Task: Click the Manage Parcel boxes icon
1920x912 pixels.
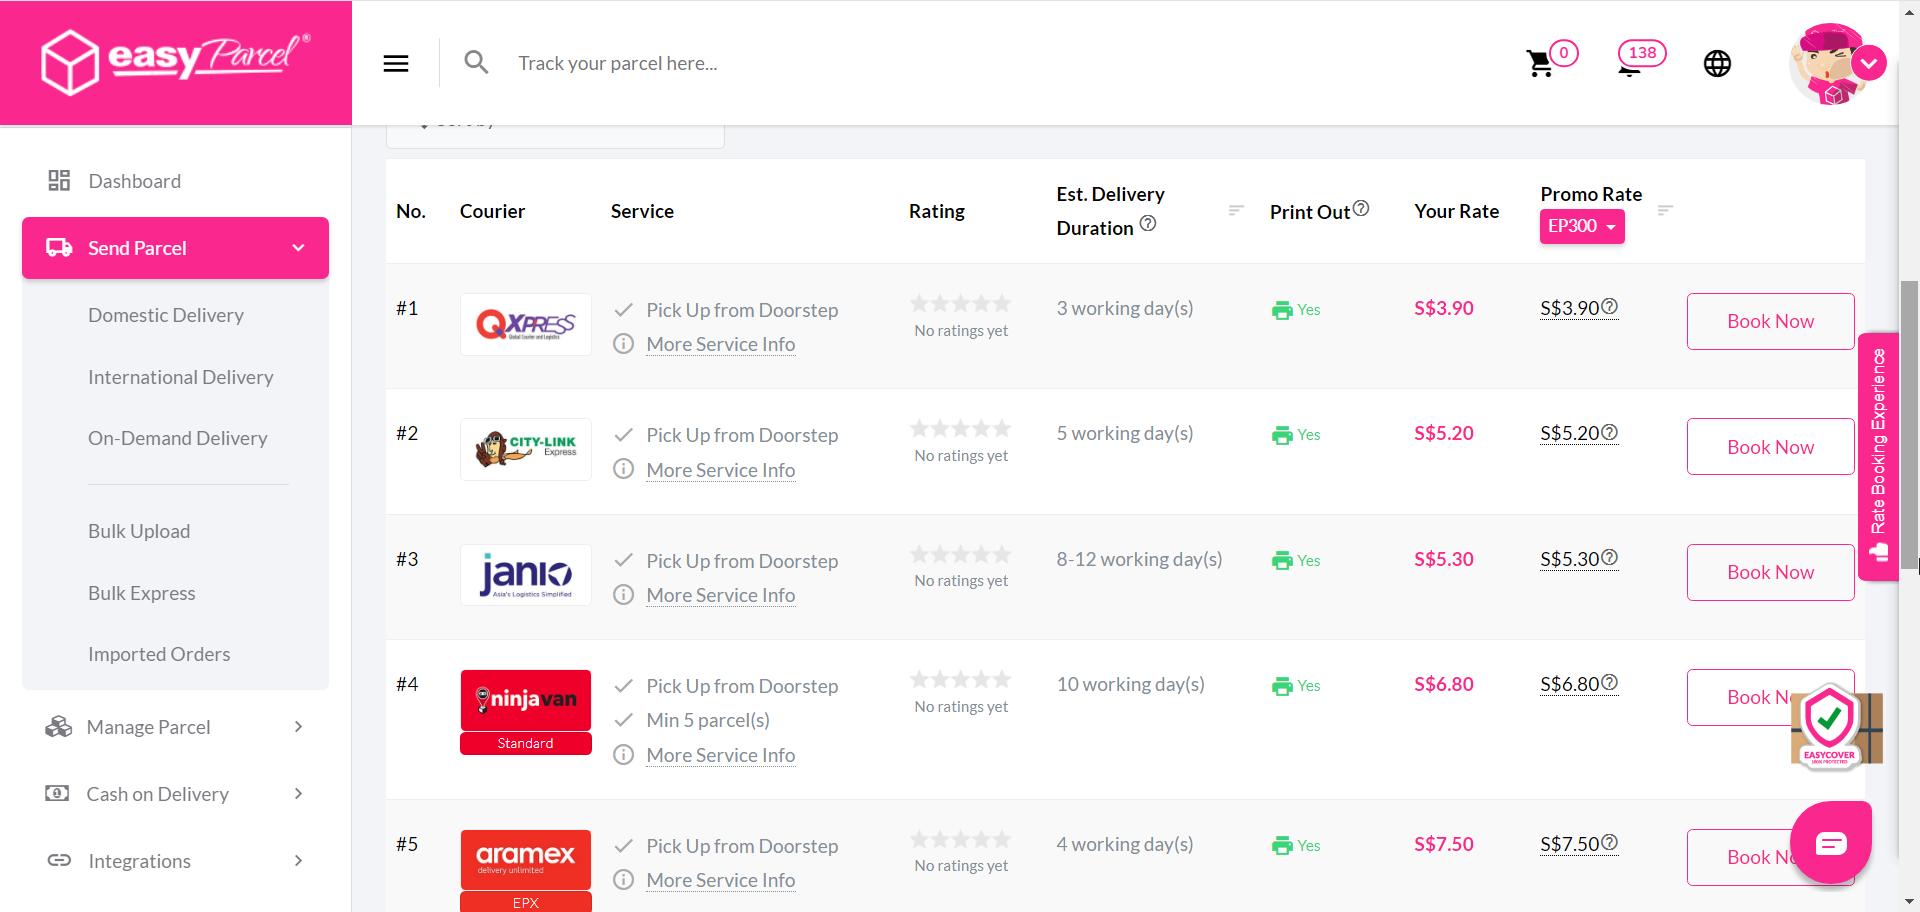Action: click(x=59, y=726)
